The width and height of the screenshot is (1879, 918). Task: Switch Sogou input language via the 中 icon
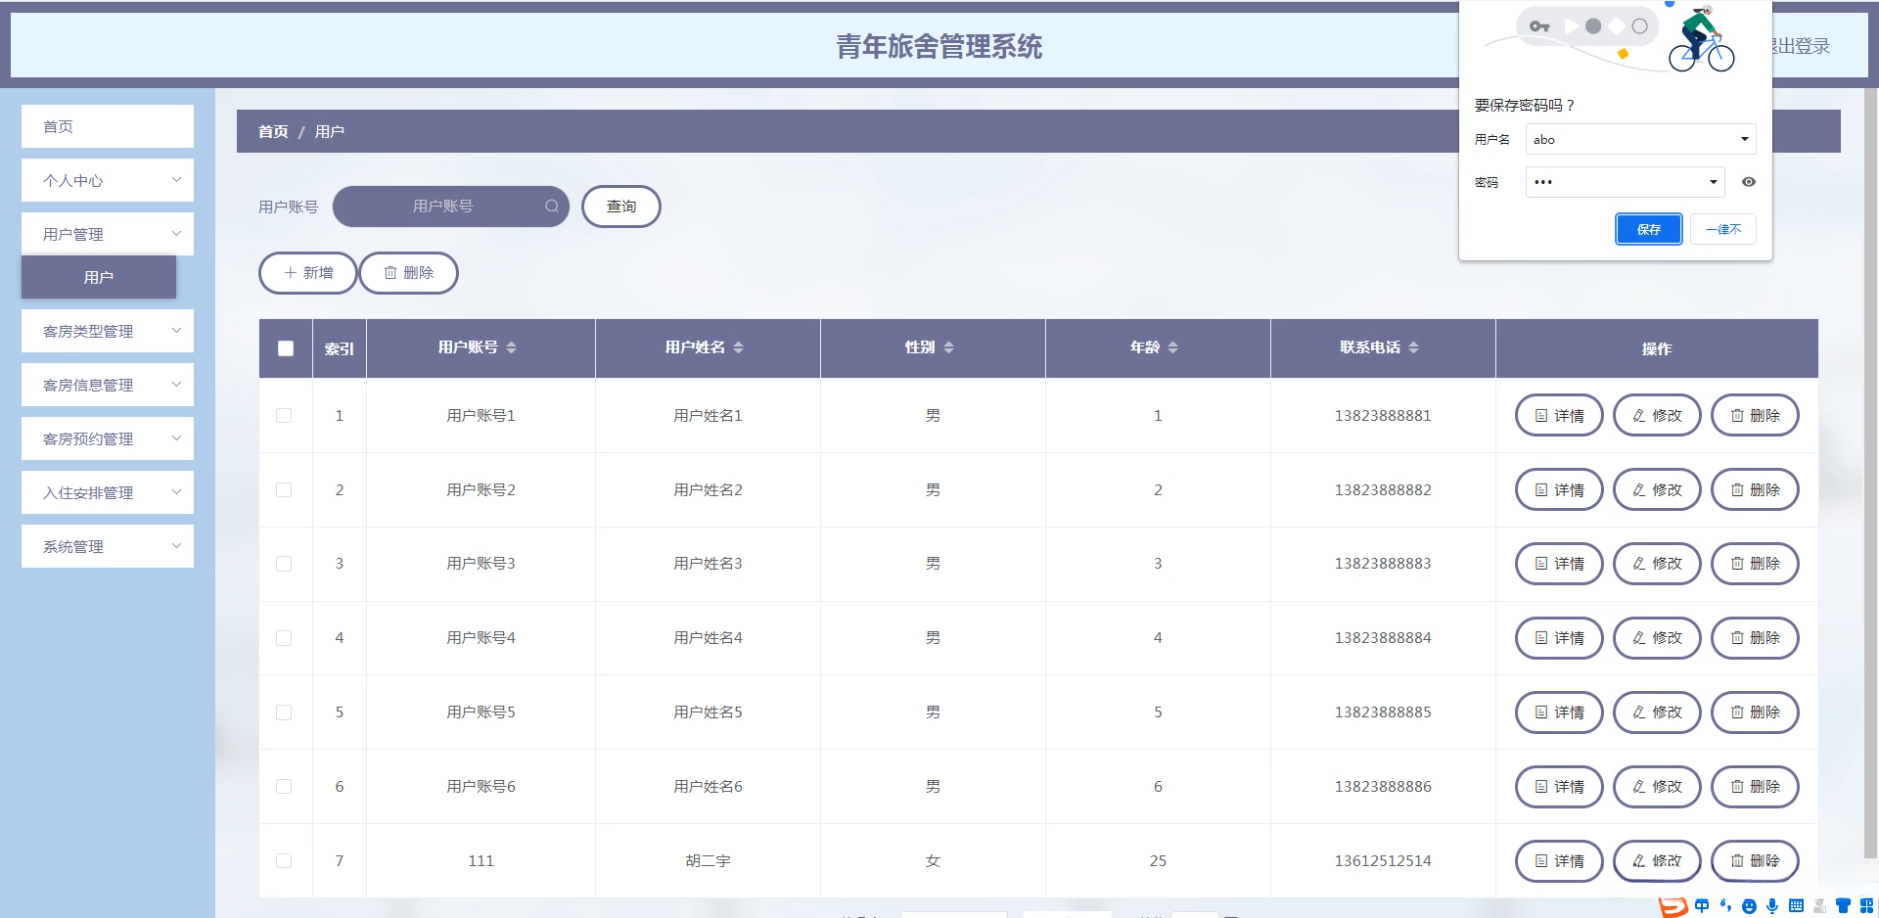pyautogui.click(x=1702, y=906)
